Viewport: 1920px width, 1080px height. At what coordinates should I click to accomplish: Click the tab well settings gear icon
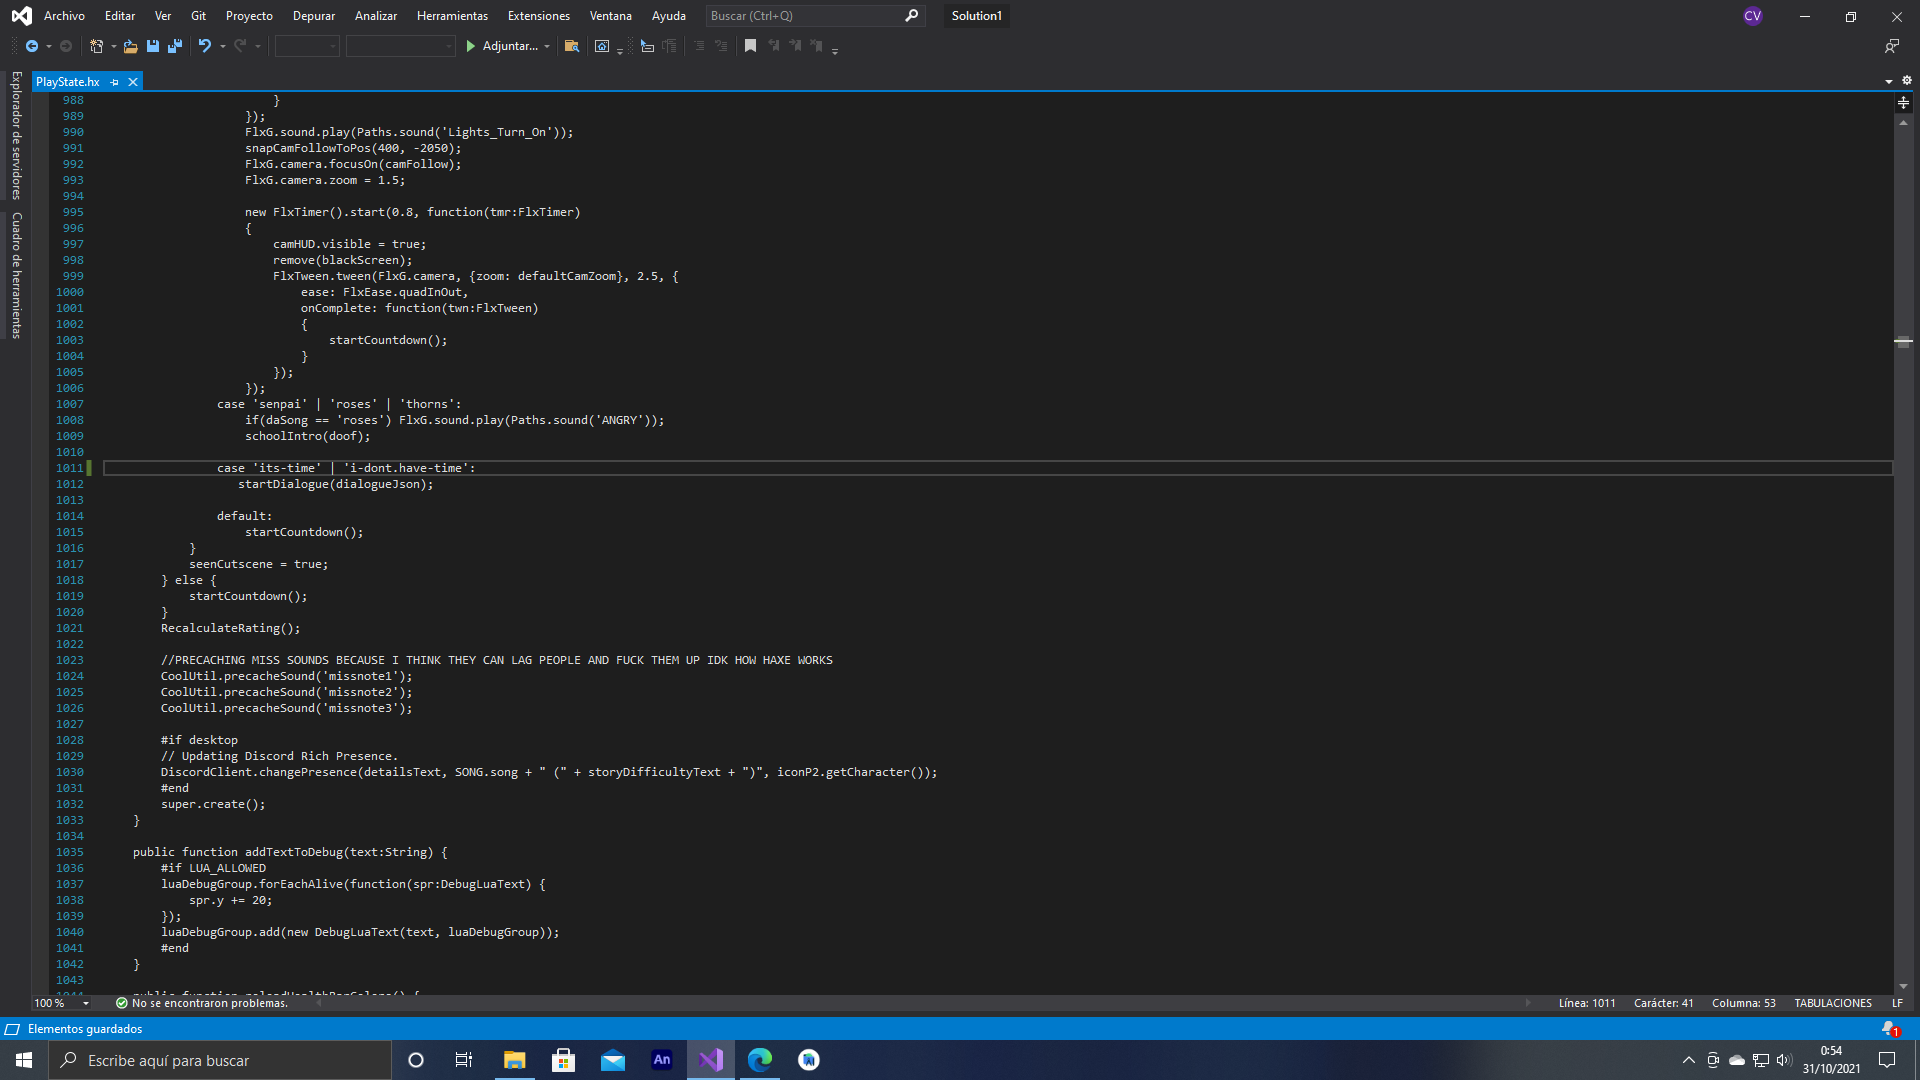(x=1907, y=81)
